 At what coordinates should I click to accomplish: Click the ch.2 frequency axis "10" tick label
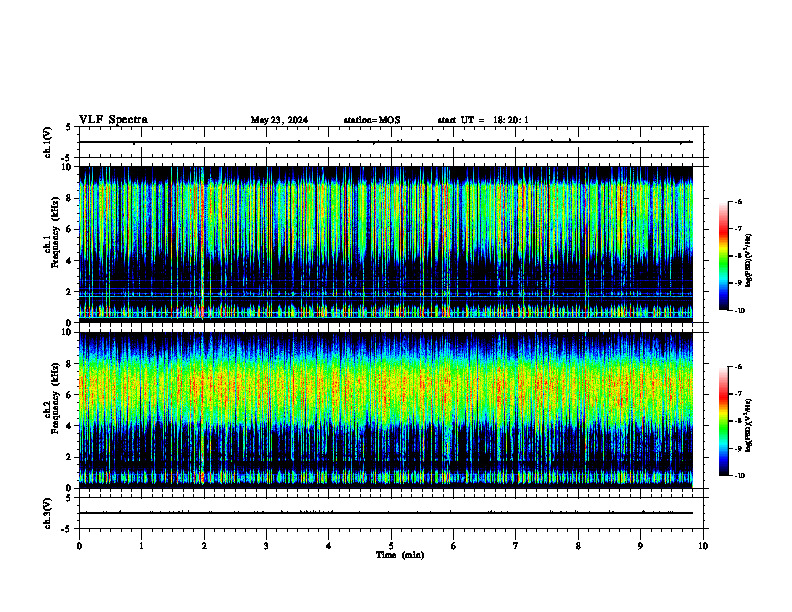point(68,332)
